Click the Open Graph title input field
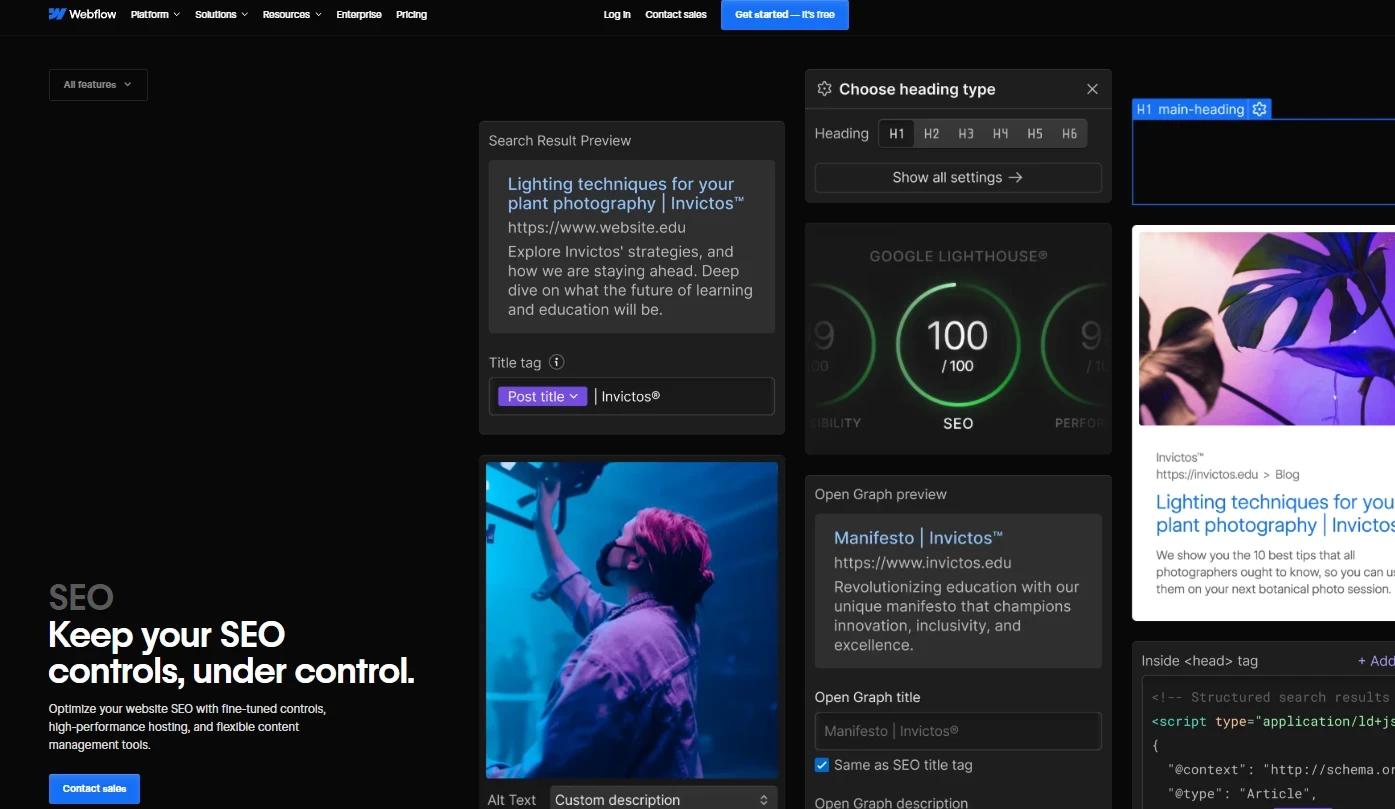This screenshot has width=1395, height=809. (x=957, y=731)
